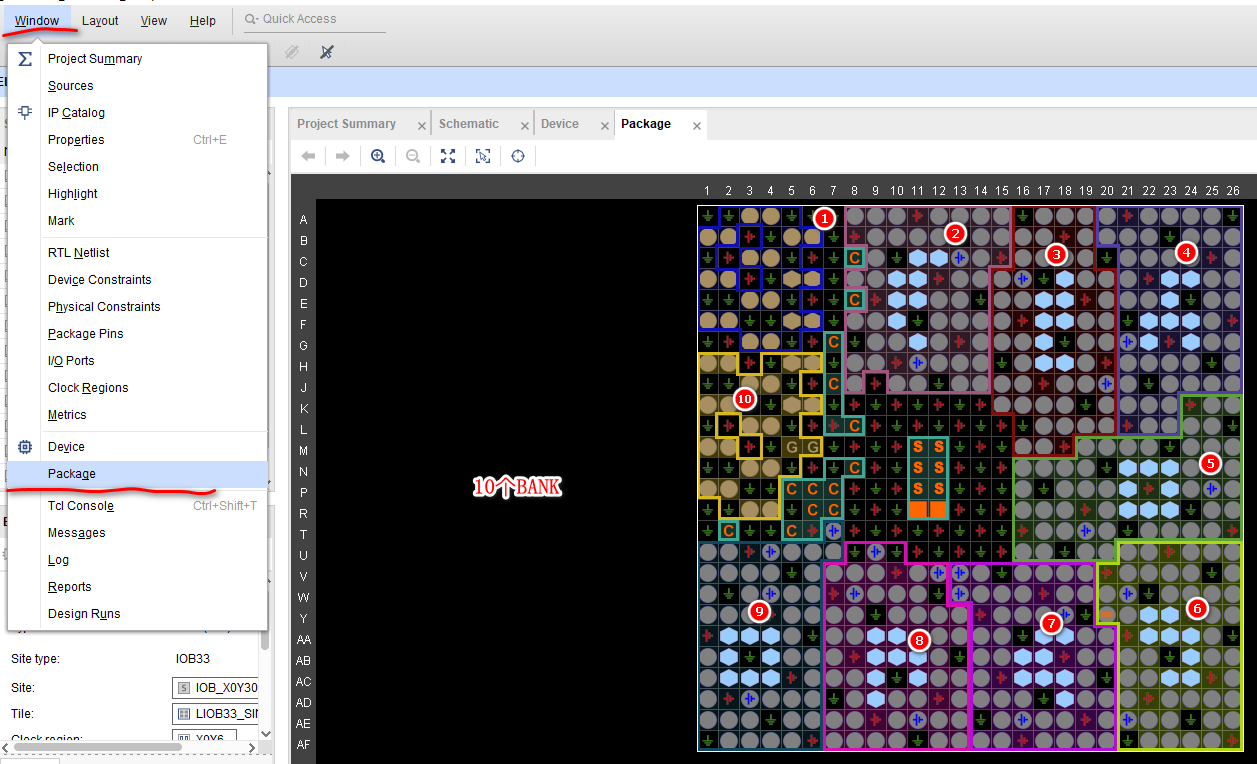The image size is (1257, 764).
Task: Zoom out of the package view
Action: (413, 156)
